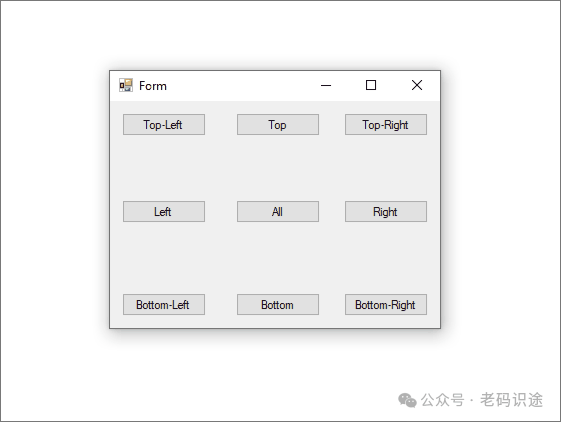Click the Bottom-Left button

[164, 305]
